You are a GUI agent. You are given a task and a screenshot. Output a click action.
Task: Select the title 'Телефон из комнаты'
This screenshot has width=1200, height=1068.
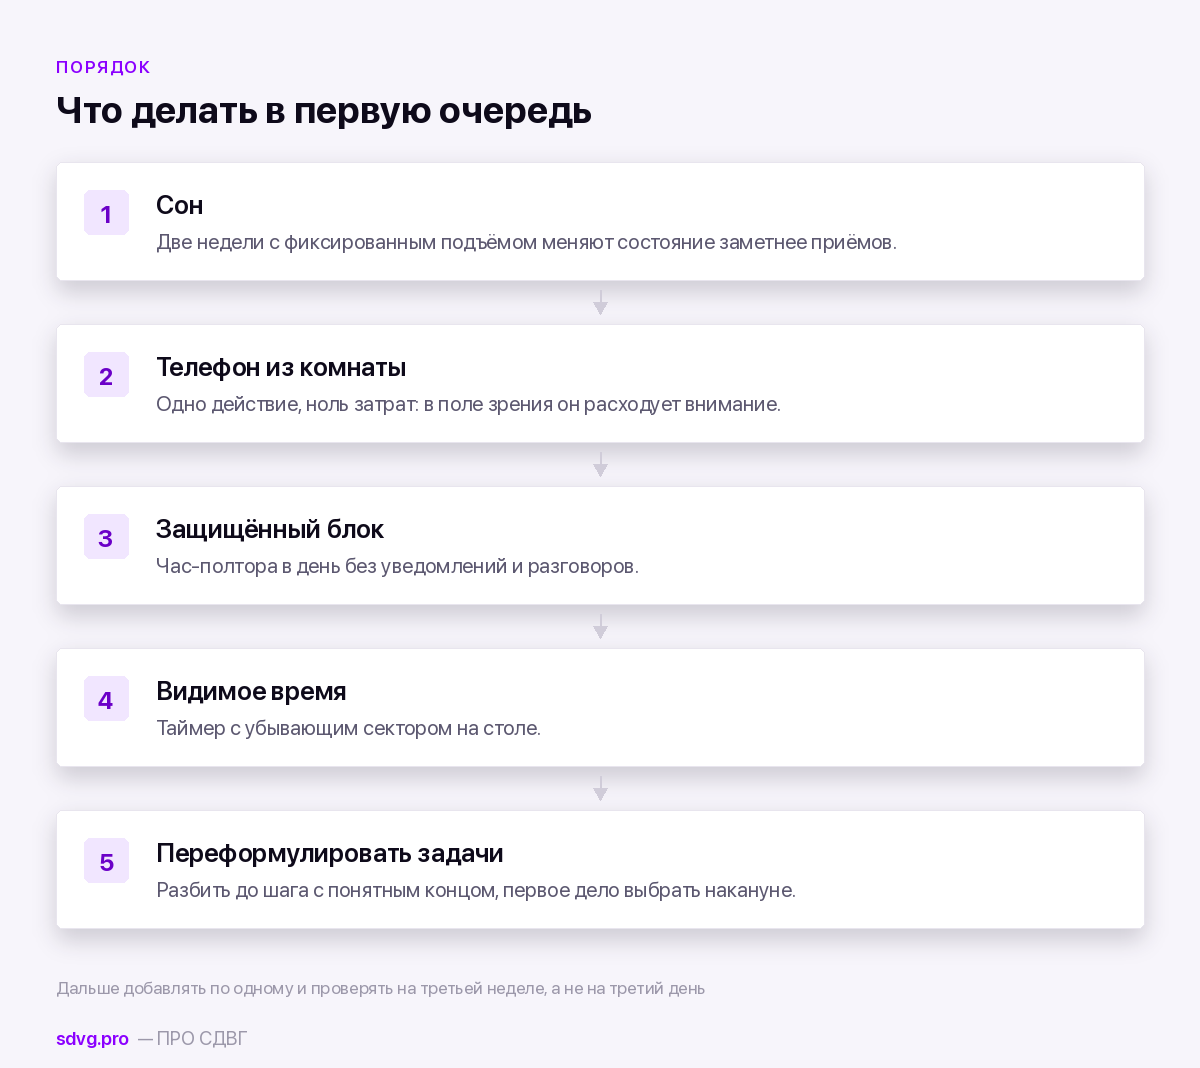pos(281,367)
